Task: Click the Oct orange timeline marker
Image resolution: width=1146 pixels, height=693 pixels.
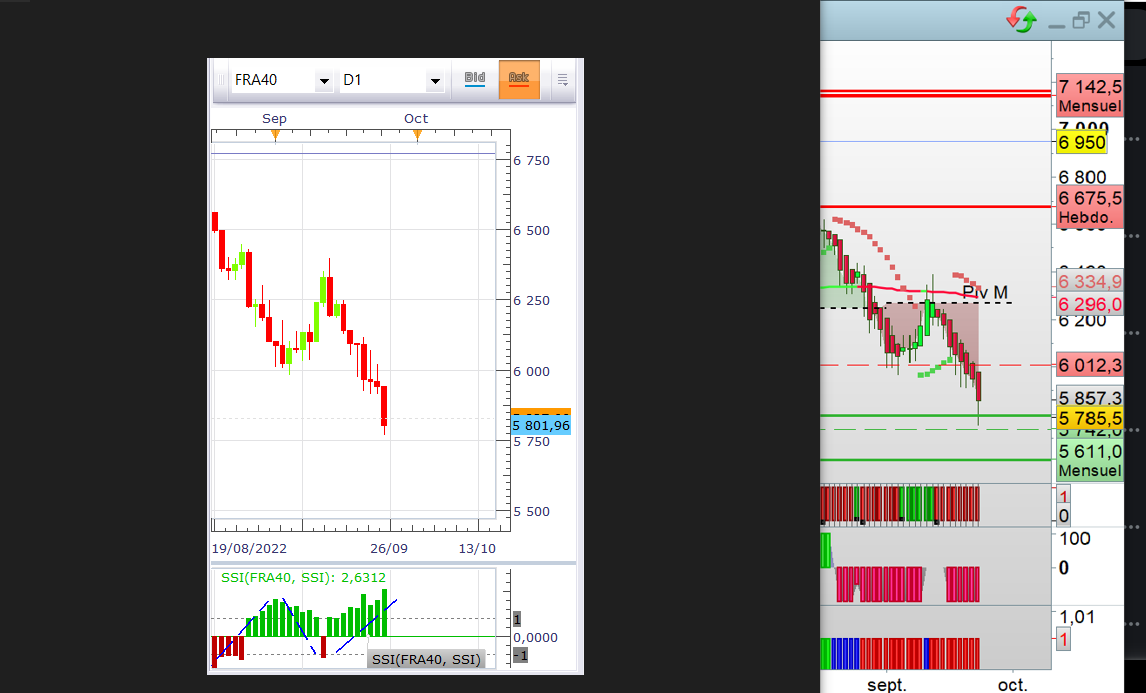Action: 417,134
